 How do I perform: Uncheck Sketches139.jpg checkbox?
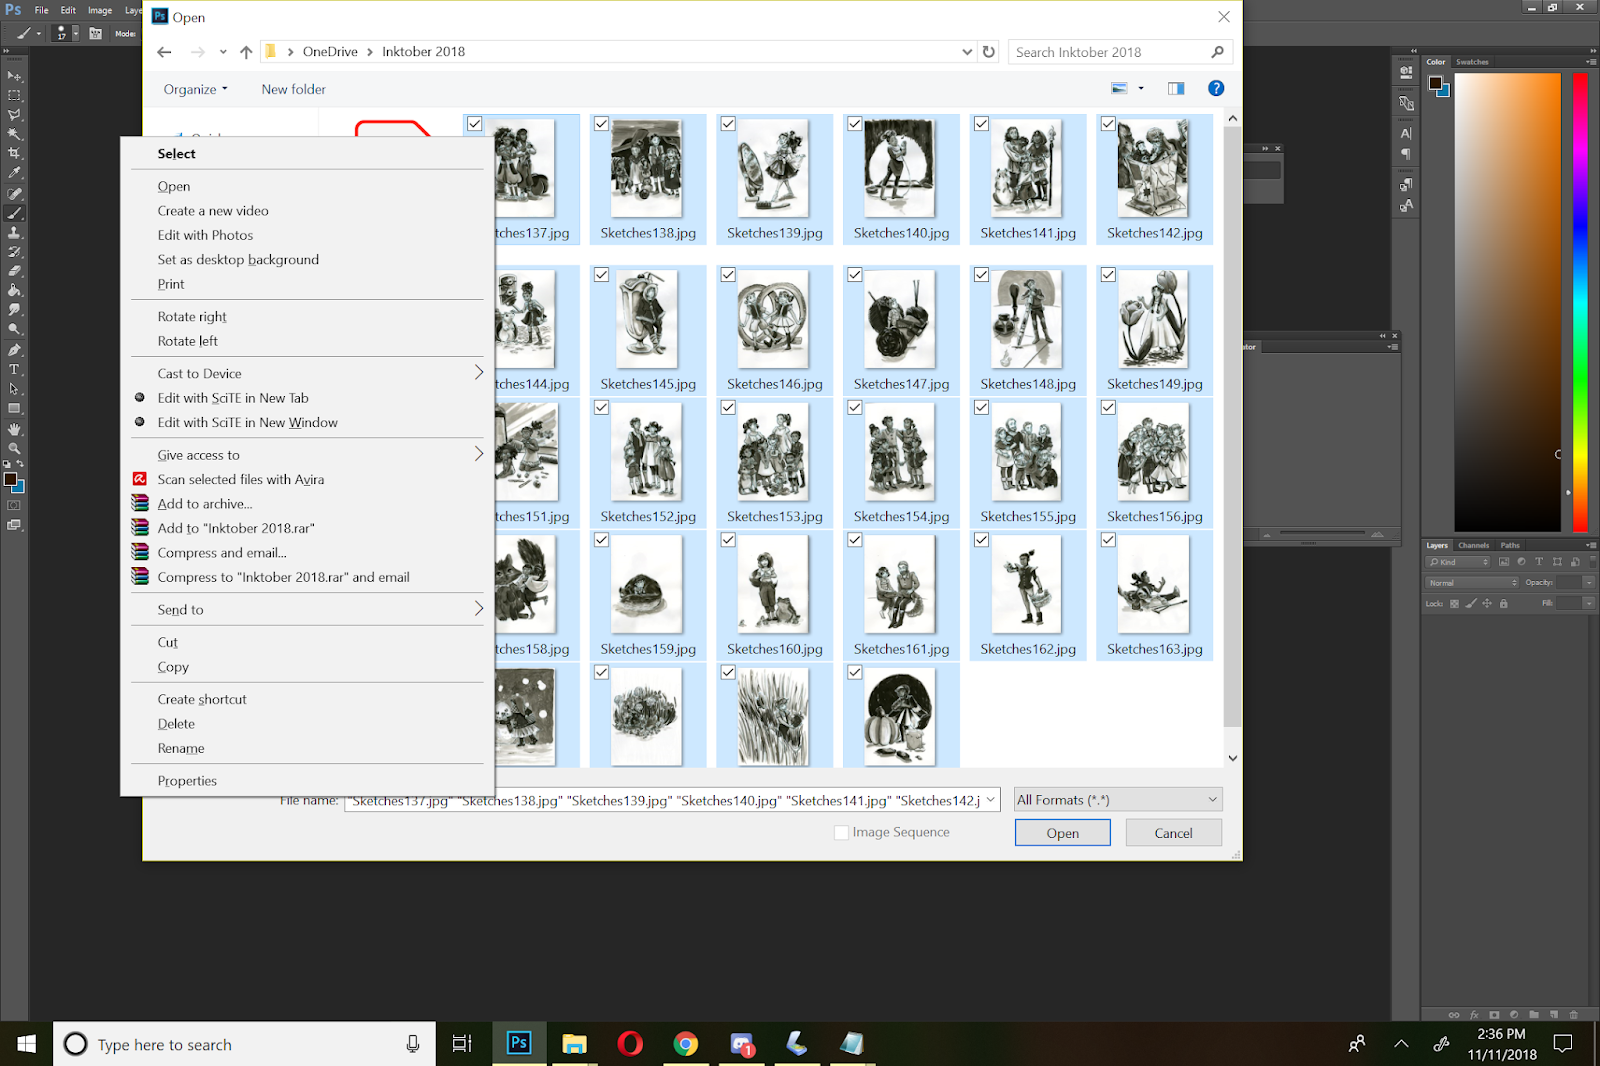[728, 124]
